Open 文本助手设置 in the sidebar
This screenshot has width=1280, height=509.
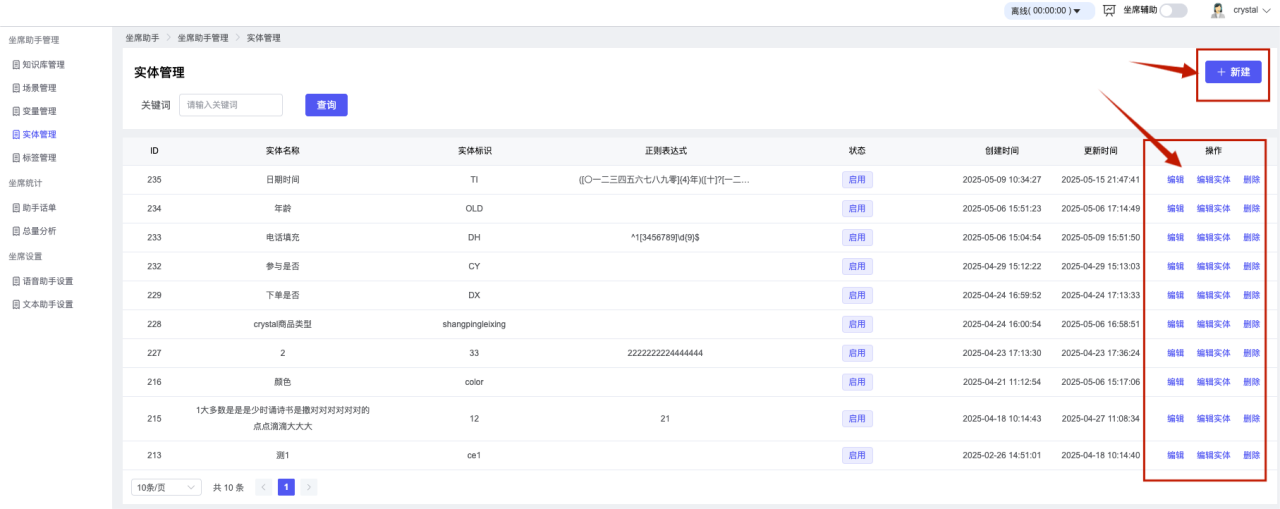click(x=47, y=304)
